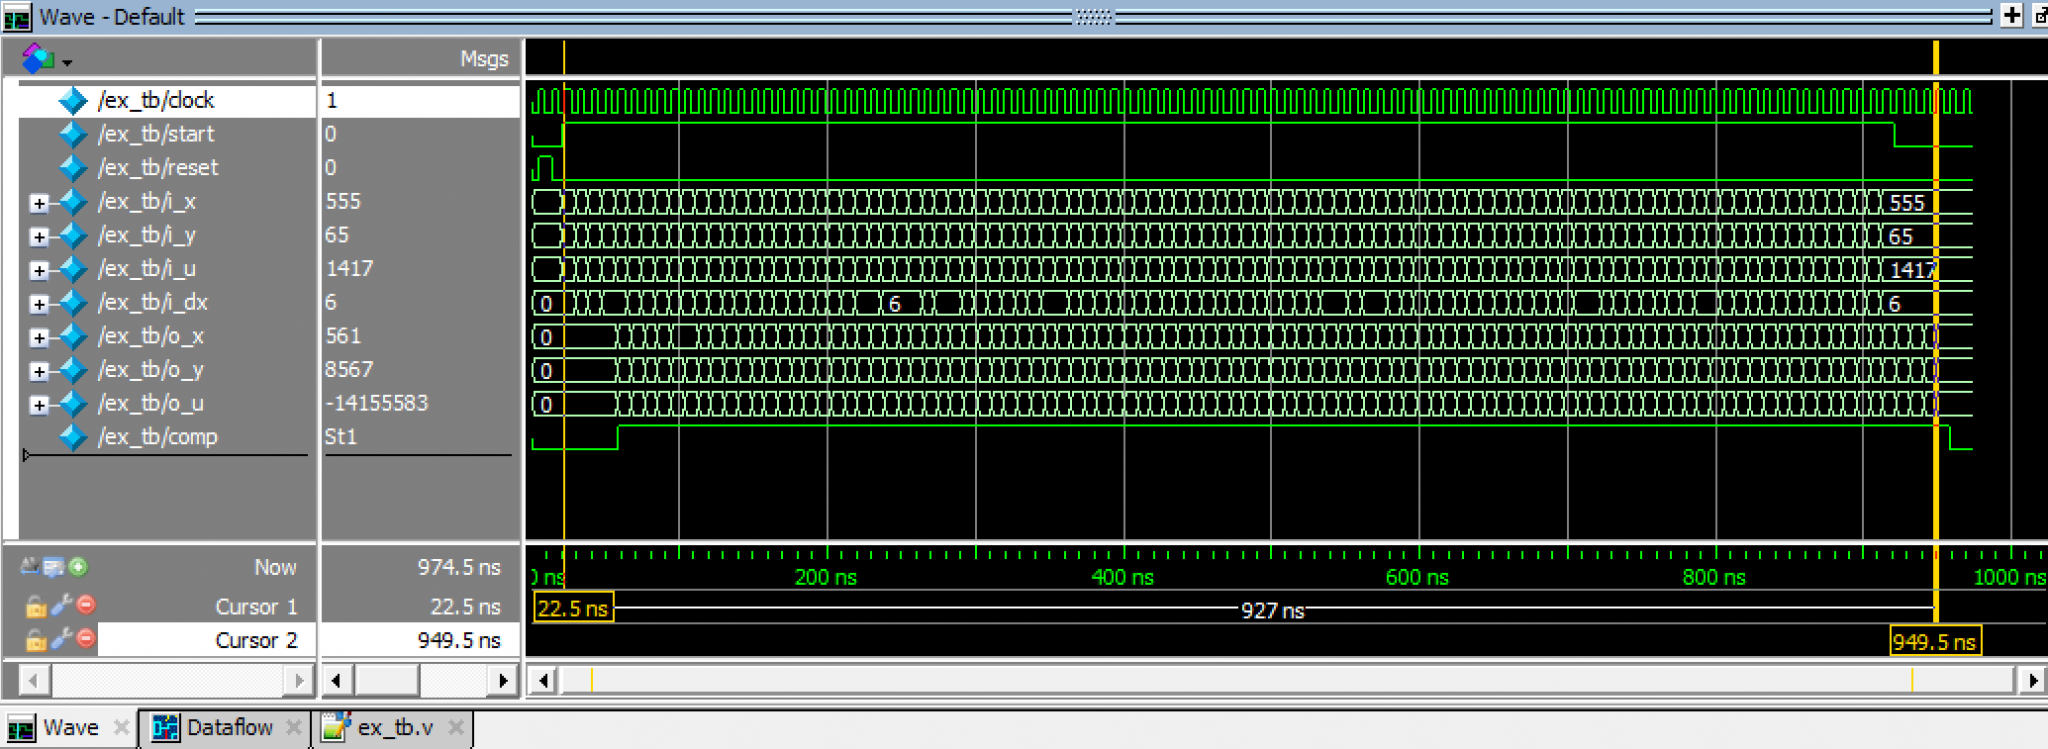This screenshot has height=749, width=2048.
Task: Click the Toggle short names icon
Action: point(29,567)
